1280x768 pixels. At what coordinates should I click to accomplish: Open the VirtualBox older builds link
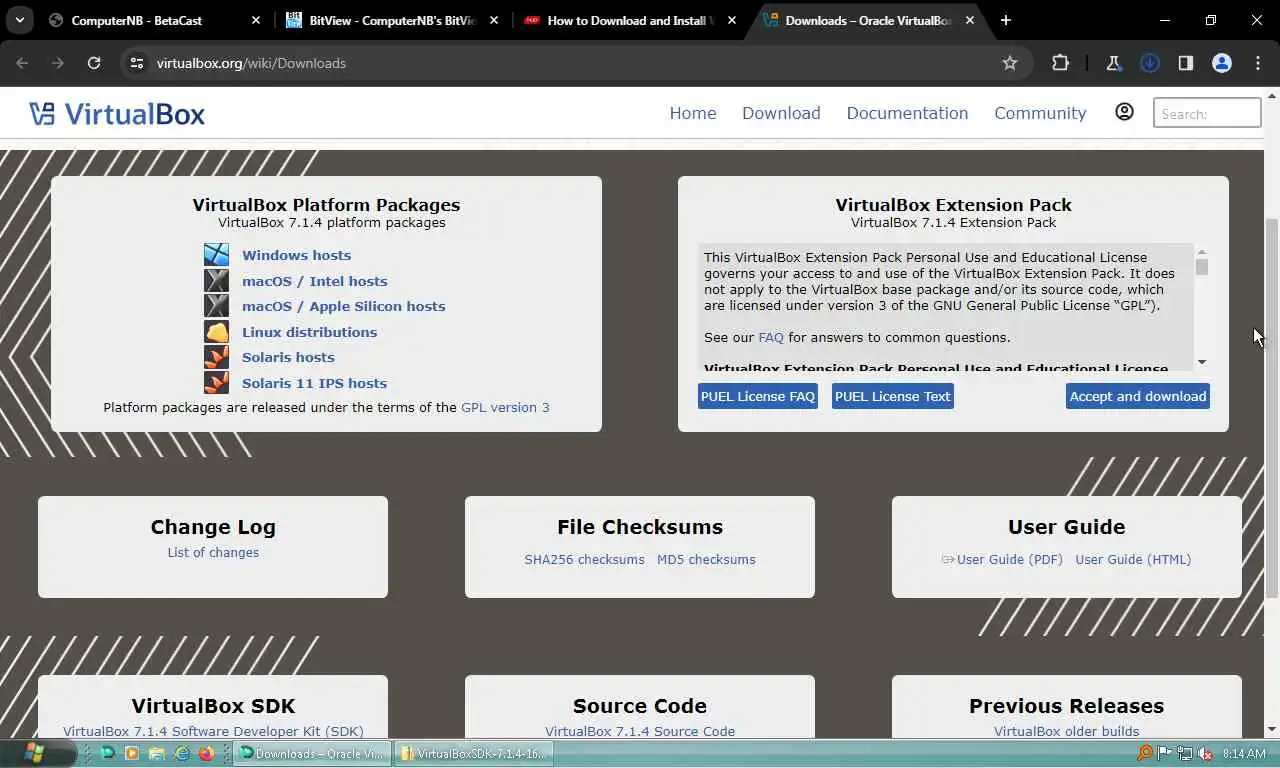[x=1066, y=731]
